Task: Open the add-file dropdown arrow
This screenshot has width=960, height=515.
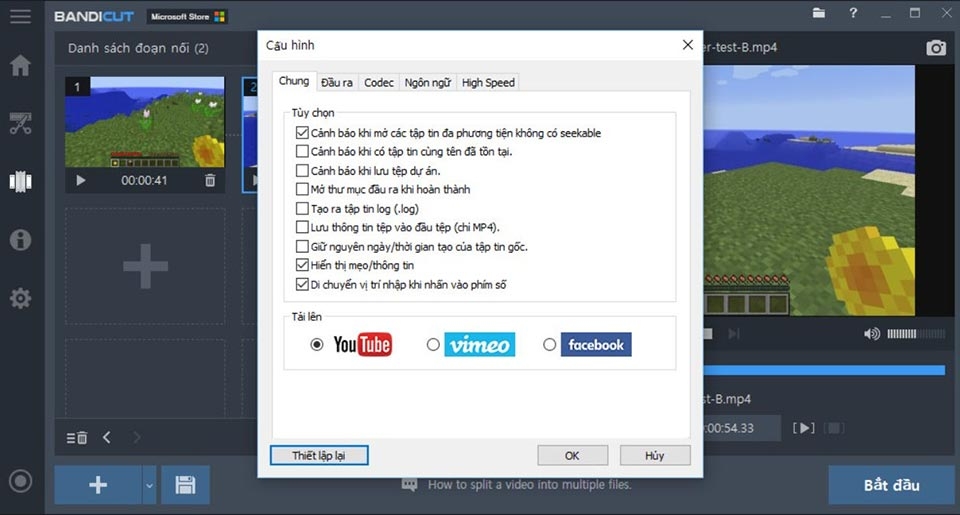Action: pos(149,484)
